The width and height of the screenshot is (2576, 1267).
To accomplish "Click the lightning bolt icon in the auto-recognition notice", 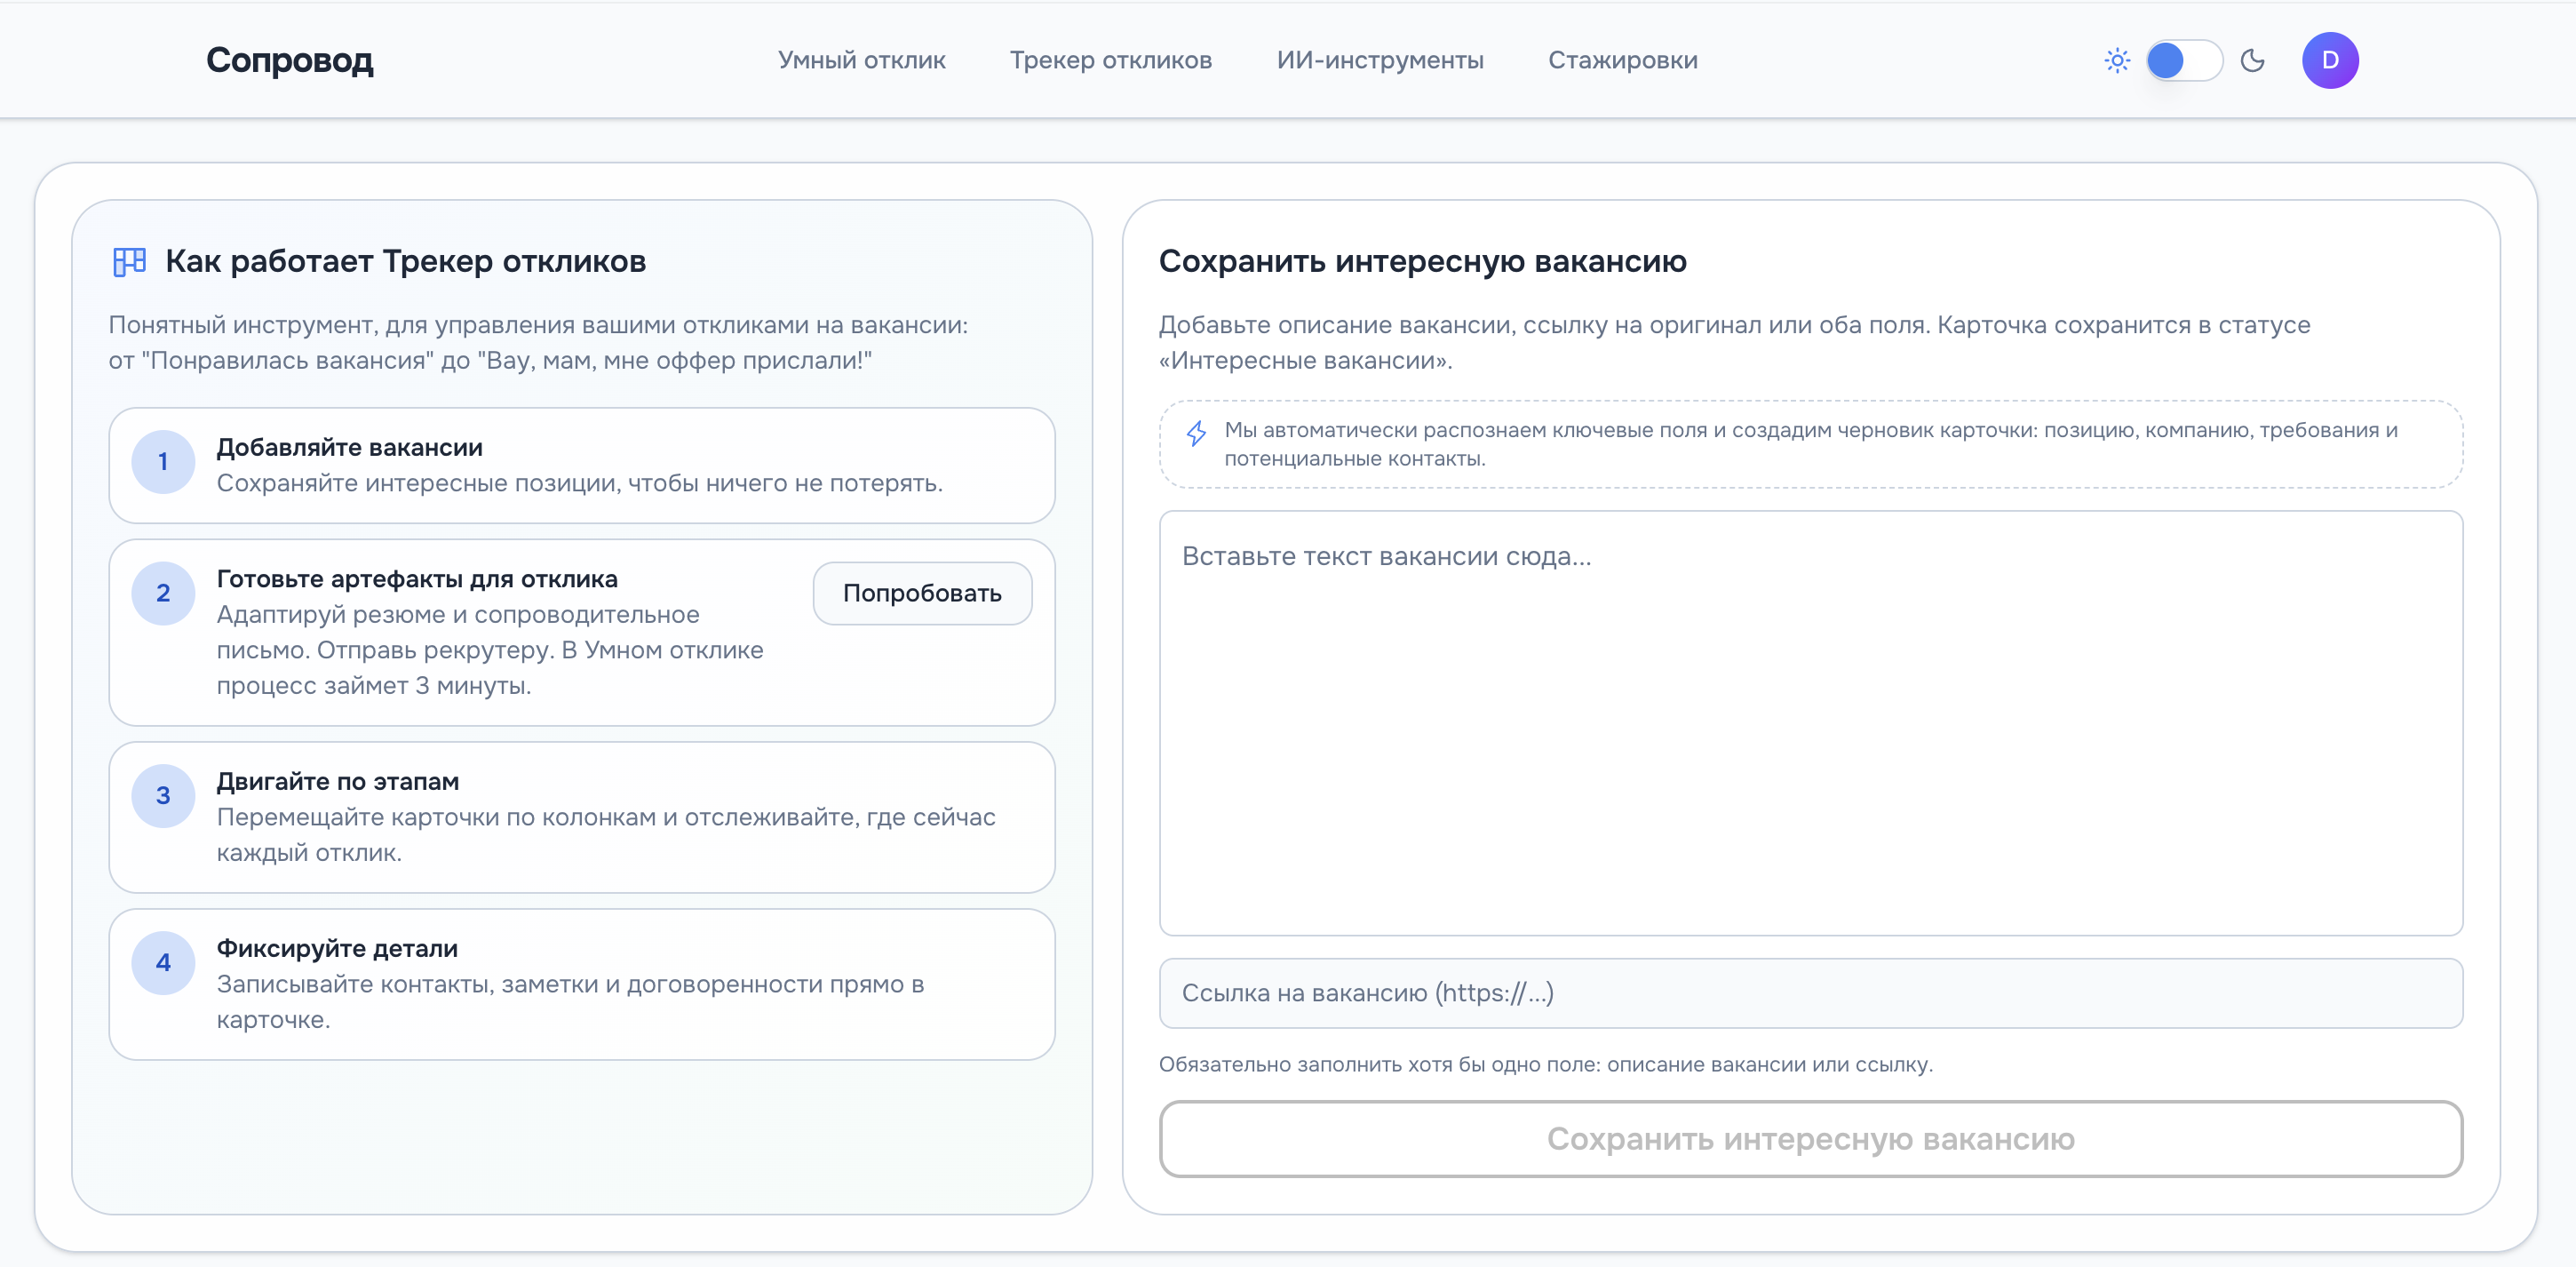I will click(1196, 434).
